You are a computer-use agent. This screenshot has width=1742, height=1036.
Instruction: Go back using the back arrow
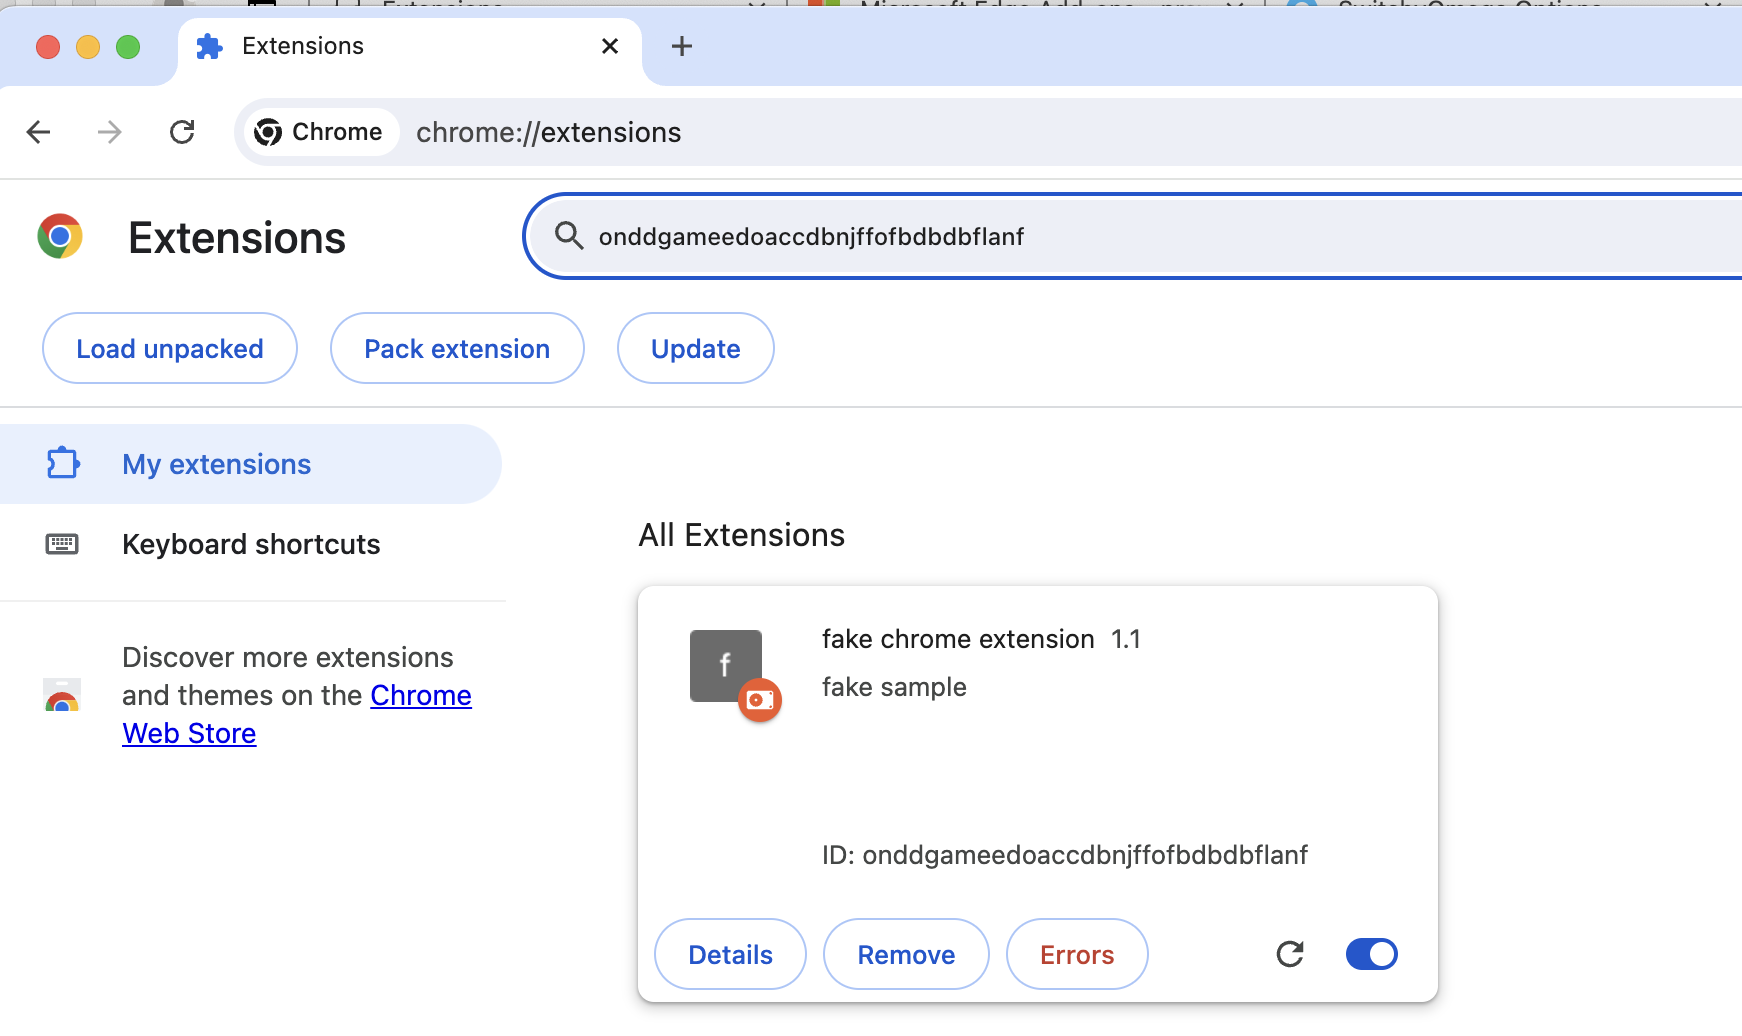pyautogui.click(x=38, y=132)
